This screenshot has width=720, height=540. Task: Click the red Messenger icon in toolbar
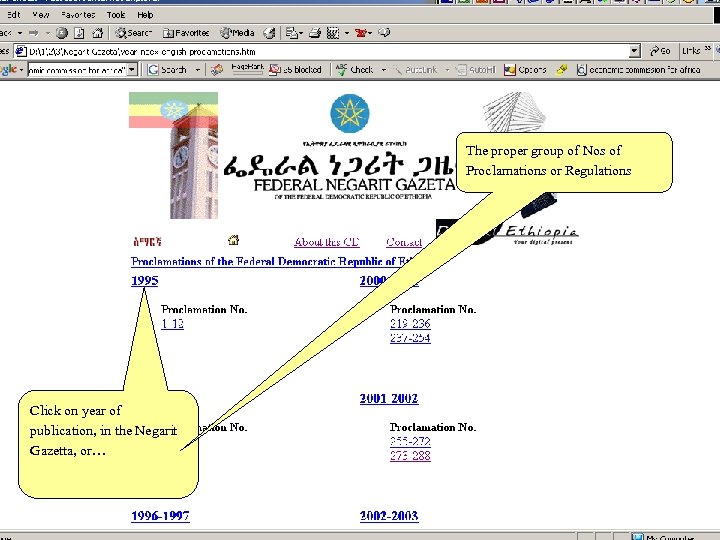click(x=361, y=33)
